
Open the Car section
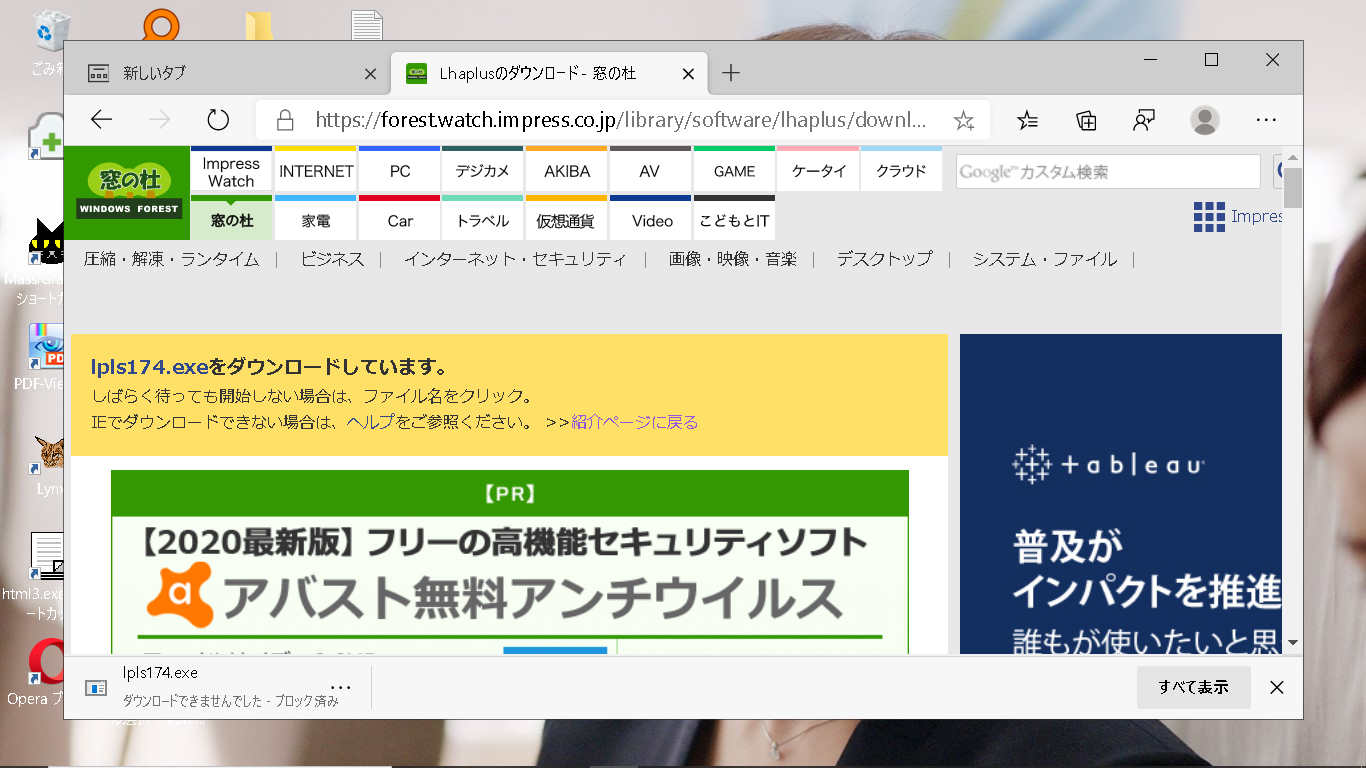pos(400,218)
